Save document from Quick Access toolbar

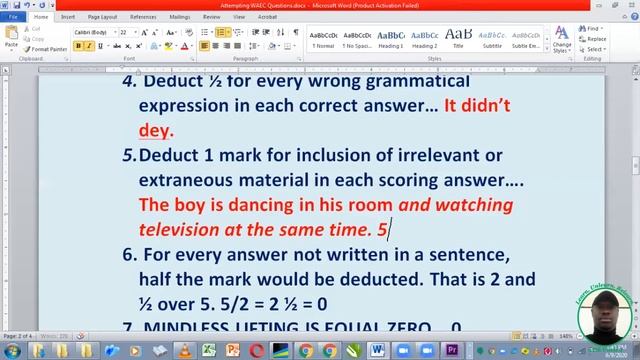pos(17,5)
